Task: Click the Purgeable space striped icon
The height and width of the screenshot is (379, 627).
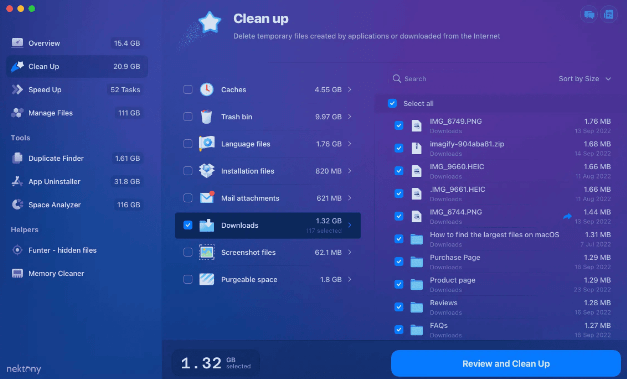Action: [x=207, y=279]
